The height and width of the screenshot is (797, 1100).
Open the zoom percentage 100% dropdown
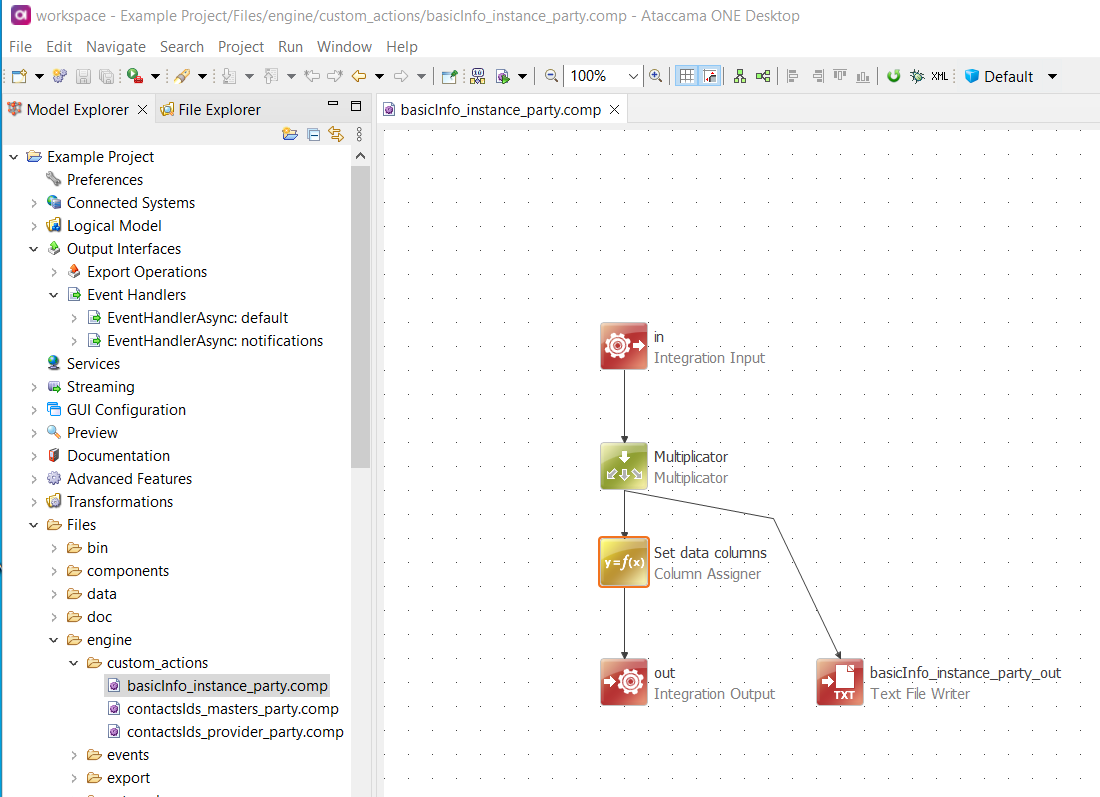pyautogui.click(x=633, y=76)
